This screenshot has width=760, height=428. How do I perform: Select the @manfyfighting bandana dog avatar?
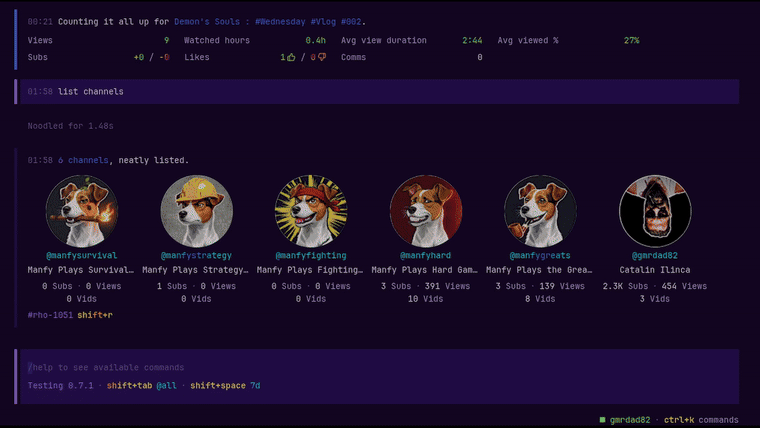point(311,211)
